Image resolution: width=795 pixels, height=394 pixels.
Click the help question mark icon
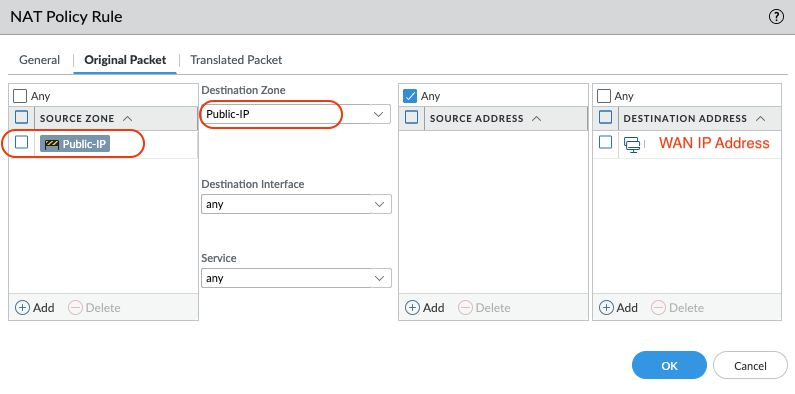(x=776, y=17)
